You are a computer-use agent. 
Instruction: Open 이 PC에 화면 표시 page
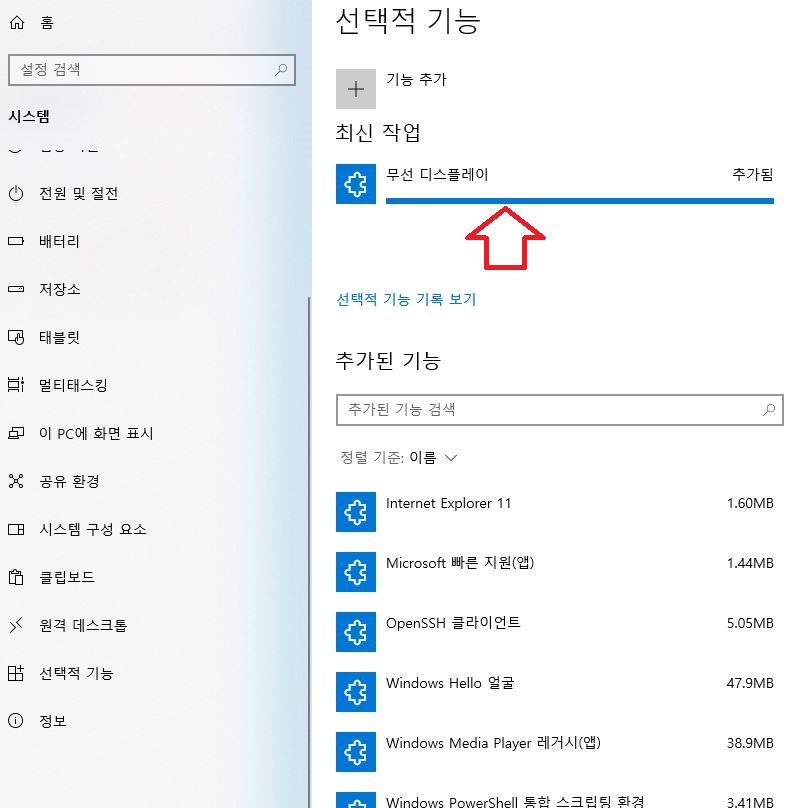point(18,433)
